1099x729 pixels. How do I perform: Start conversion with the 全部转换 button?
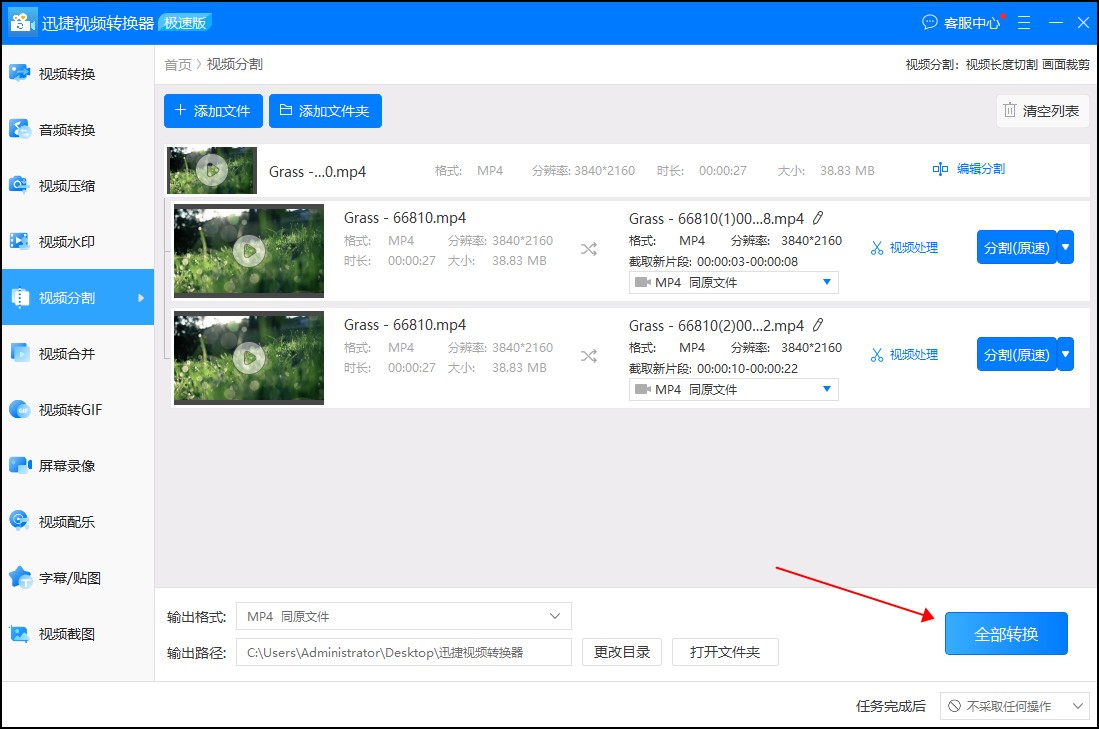coord(1005,633)
